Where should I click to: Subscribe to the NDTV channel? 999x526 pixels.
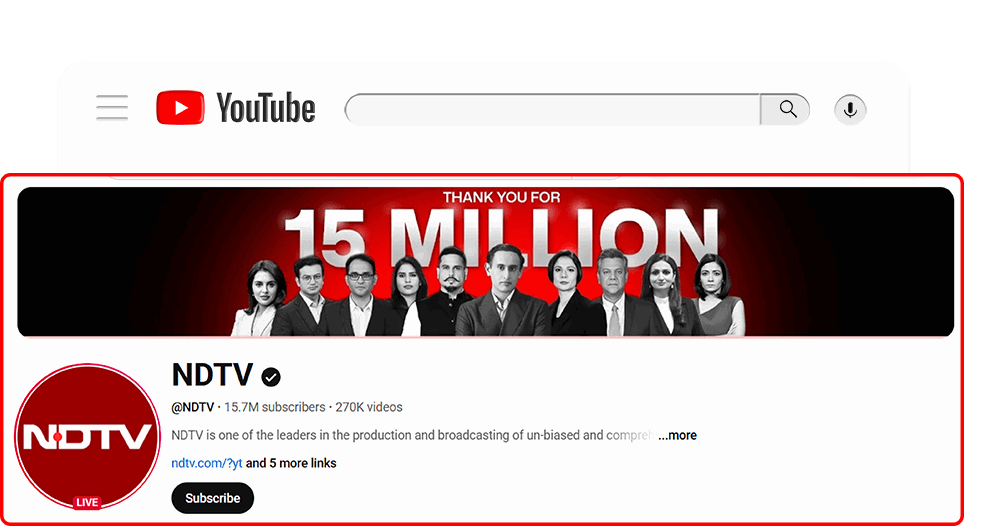(213, 498)
